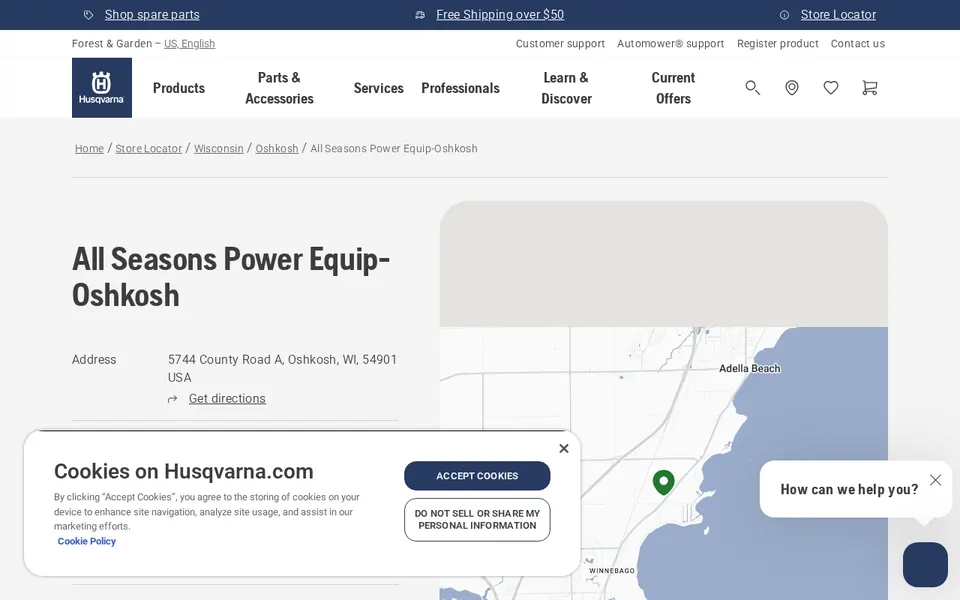
Task: Click the info icon beside Store Locator
Action: (x=784, y=15)
